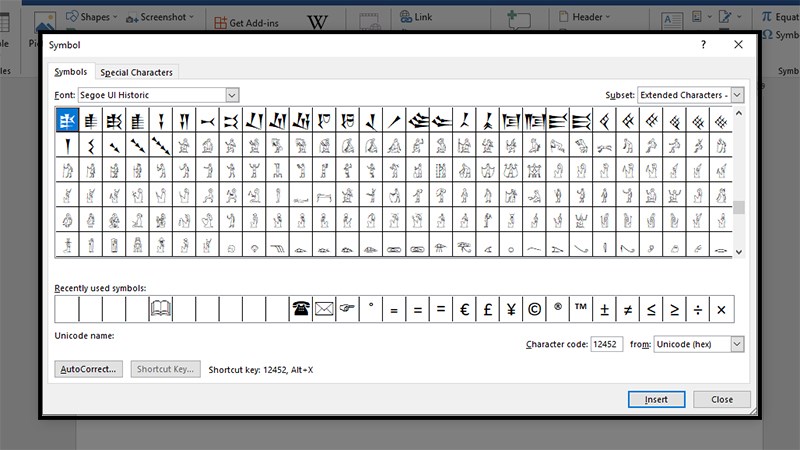Image resolution: width=800 pixels, height=450 pixels.
Task: Click the AutoCorrect... button
Action: tap(88, 369)
